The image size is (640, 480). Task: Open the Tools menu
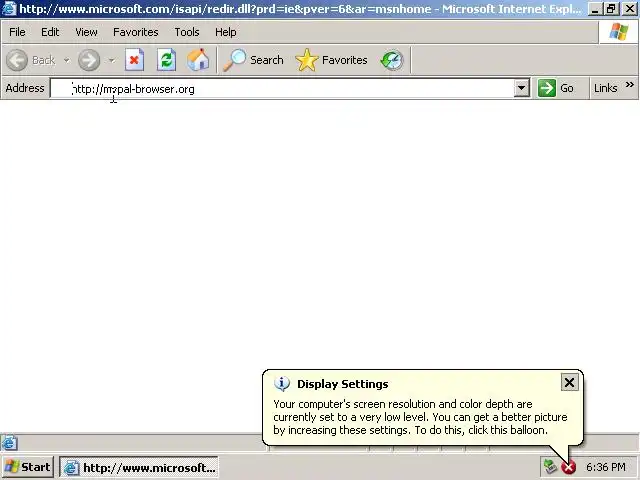[x=187, y=32]
